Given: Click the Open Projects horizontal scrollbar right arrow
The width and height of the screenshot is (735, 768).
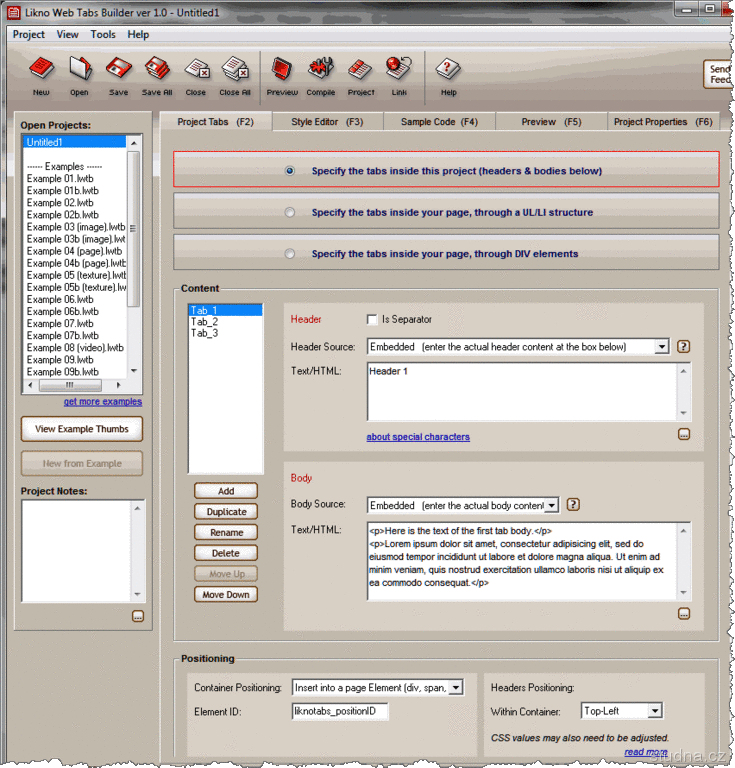Looking at the screenshot, I should click(118, 385).
